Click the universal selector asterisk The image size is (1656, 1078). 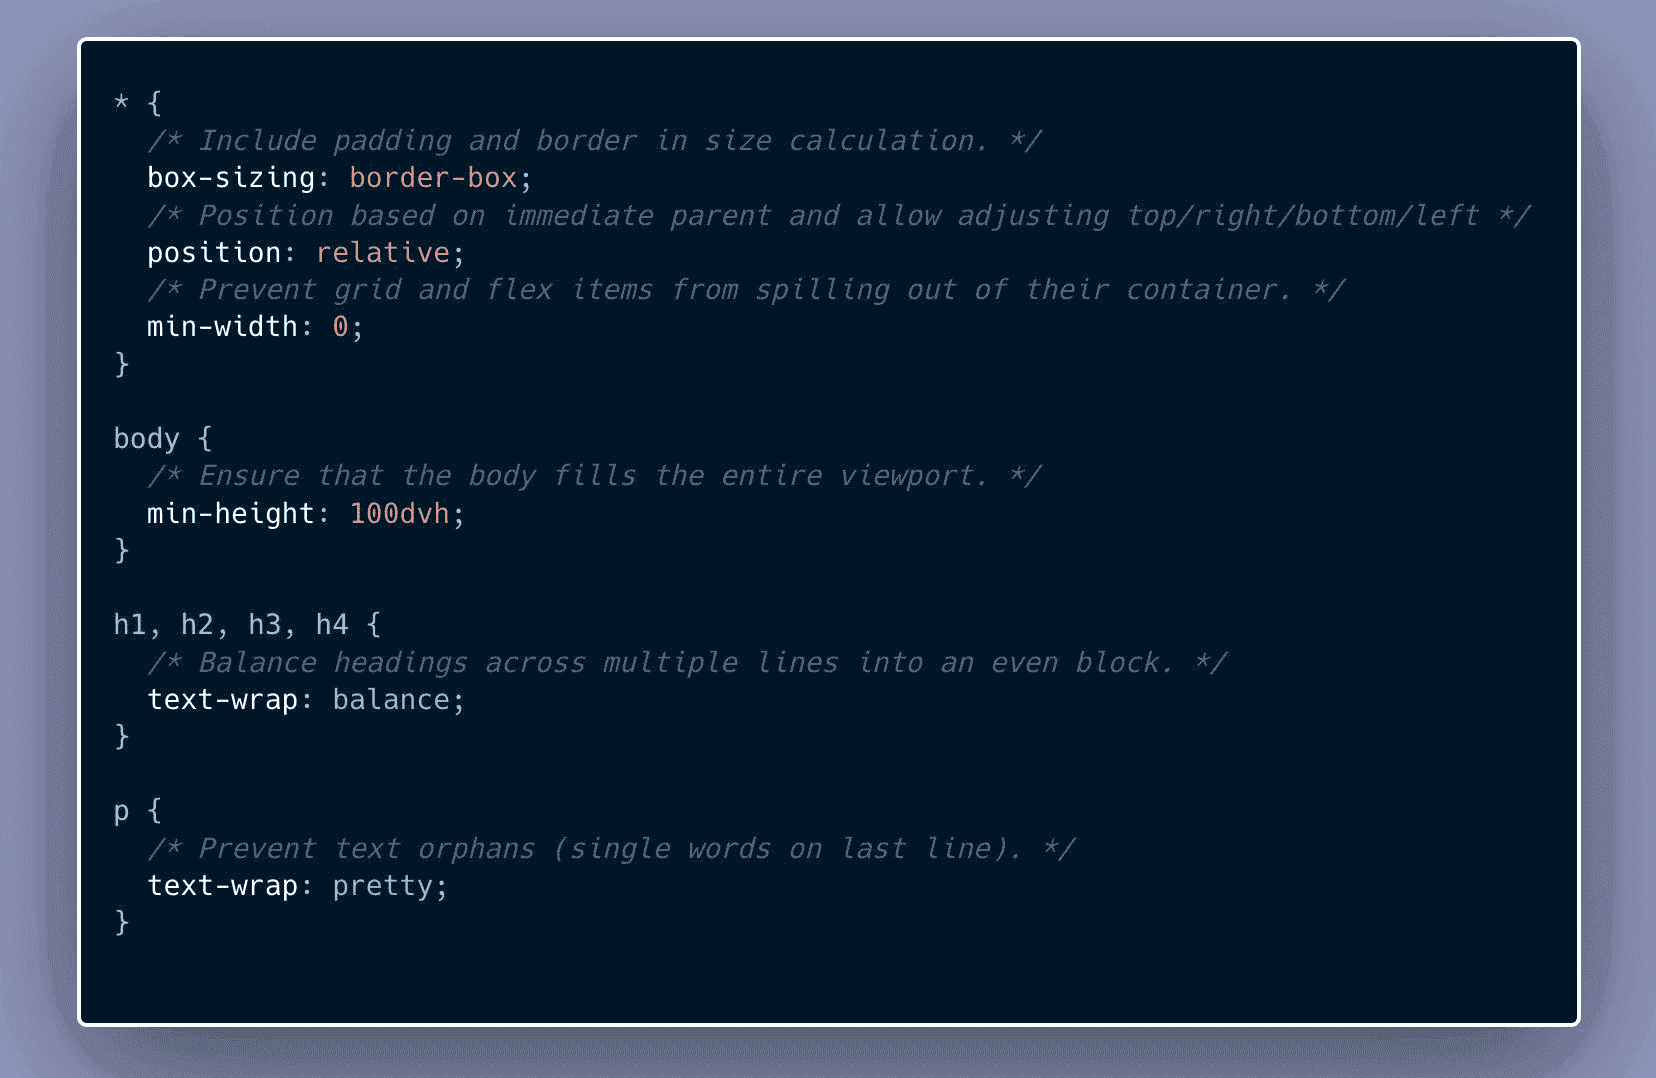point(121,102)
